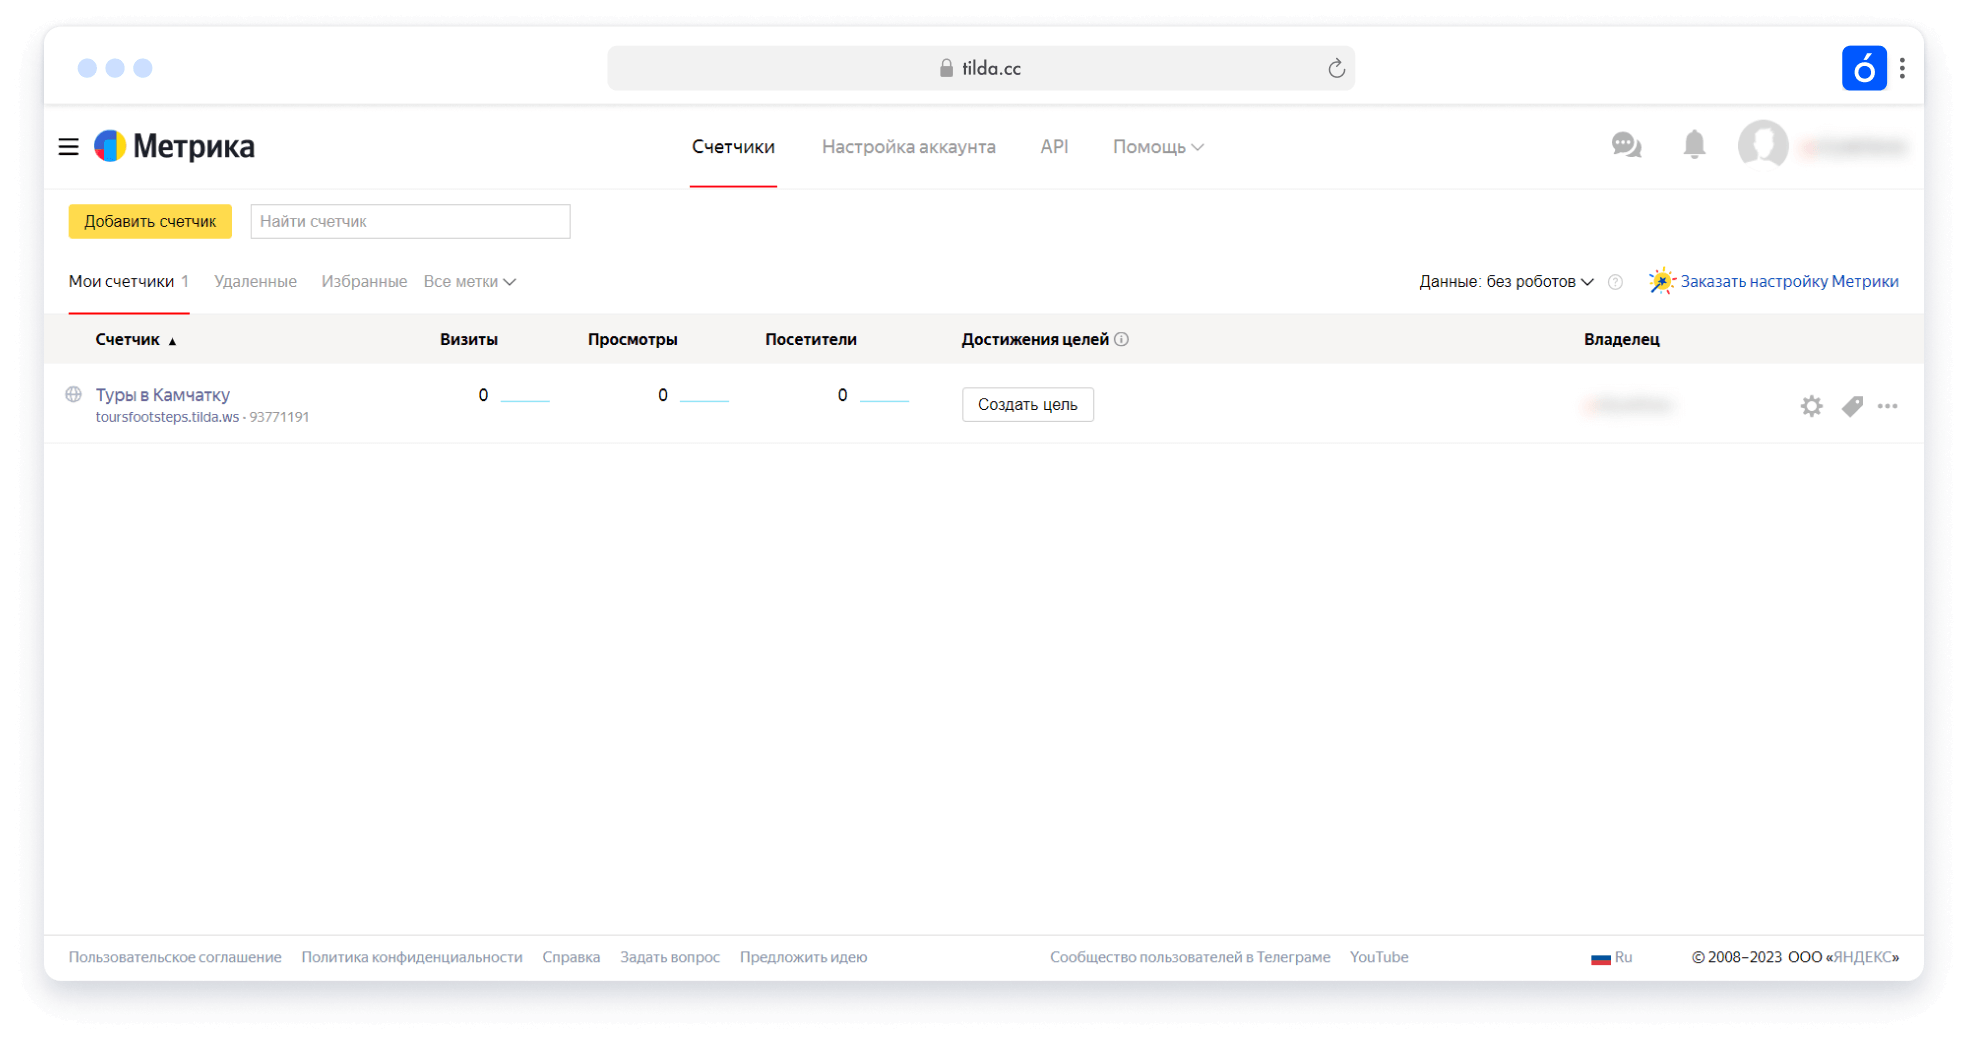This screenshot has width=1966, height=1041.
Task: Click the Просмотры column header
Action: coord(632,339)
